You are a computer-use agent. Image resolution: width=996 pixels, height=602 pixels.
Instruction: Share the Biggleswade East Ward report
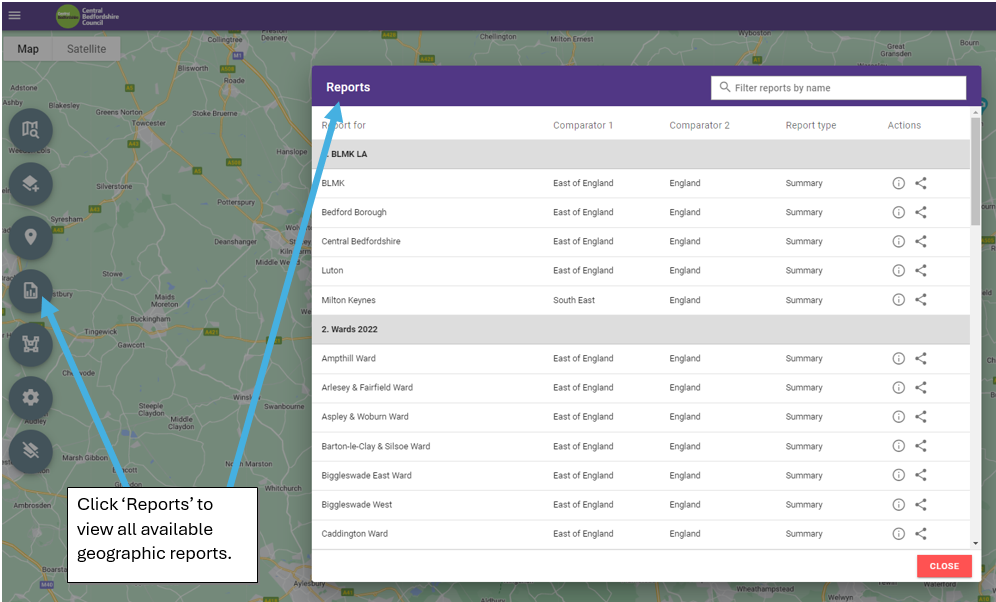(x=920, y=475)
